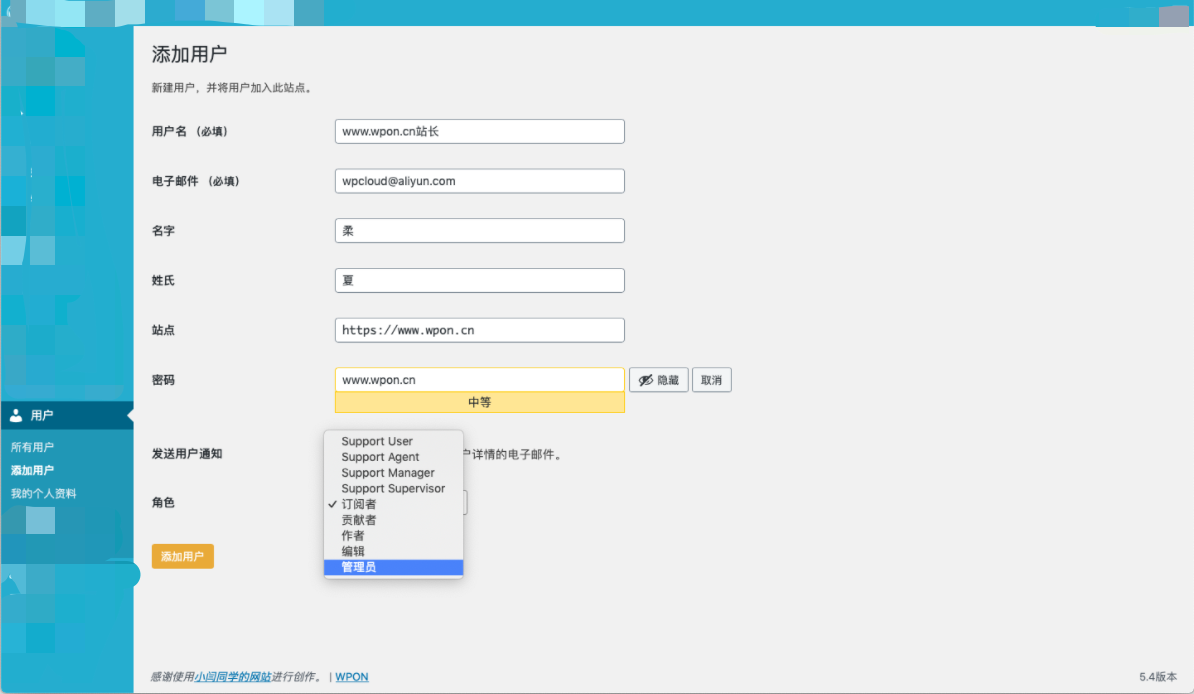Click the cancel password button 取消

pos(711,380)
